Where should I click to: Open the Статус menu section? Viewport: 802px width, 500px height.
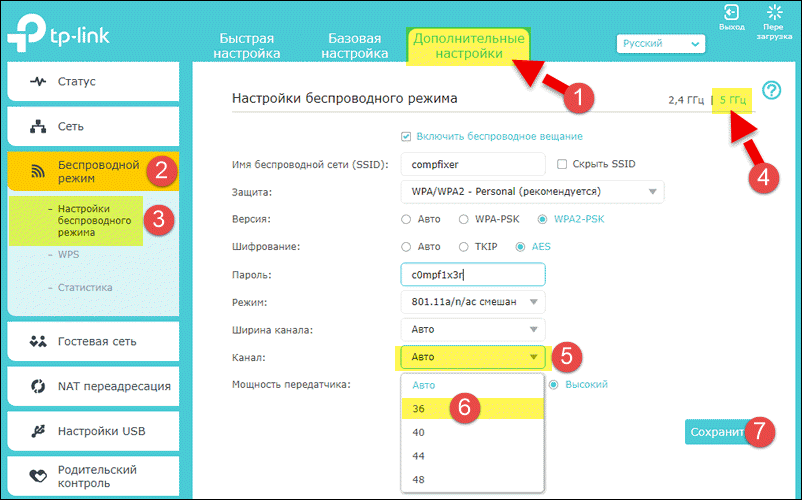click(x=93, y=81)
